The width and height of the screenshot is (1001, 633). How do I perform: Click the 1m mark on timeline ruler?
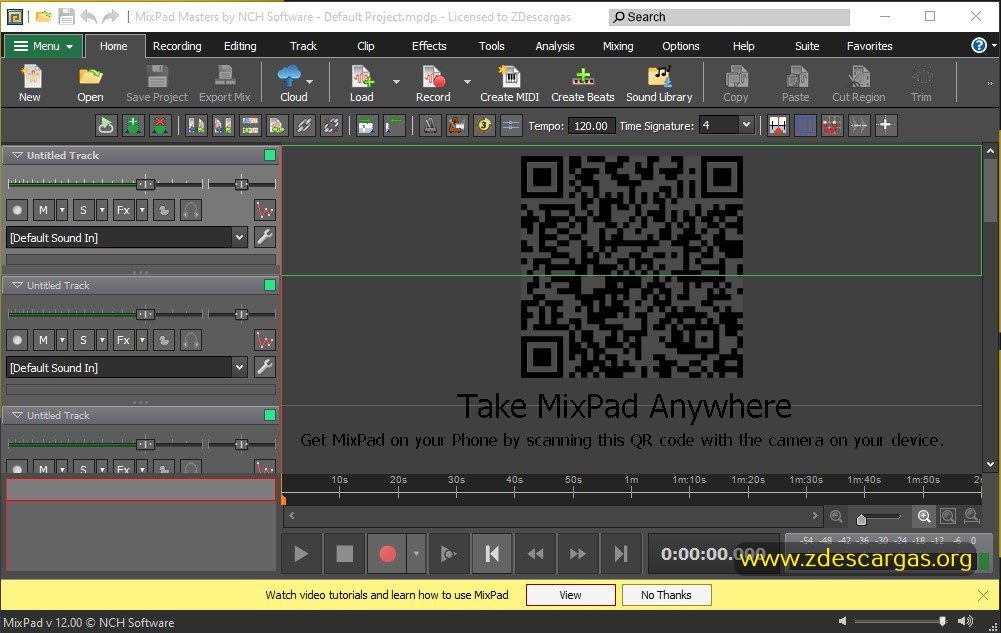[x=631, y=480]
